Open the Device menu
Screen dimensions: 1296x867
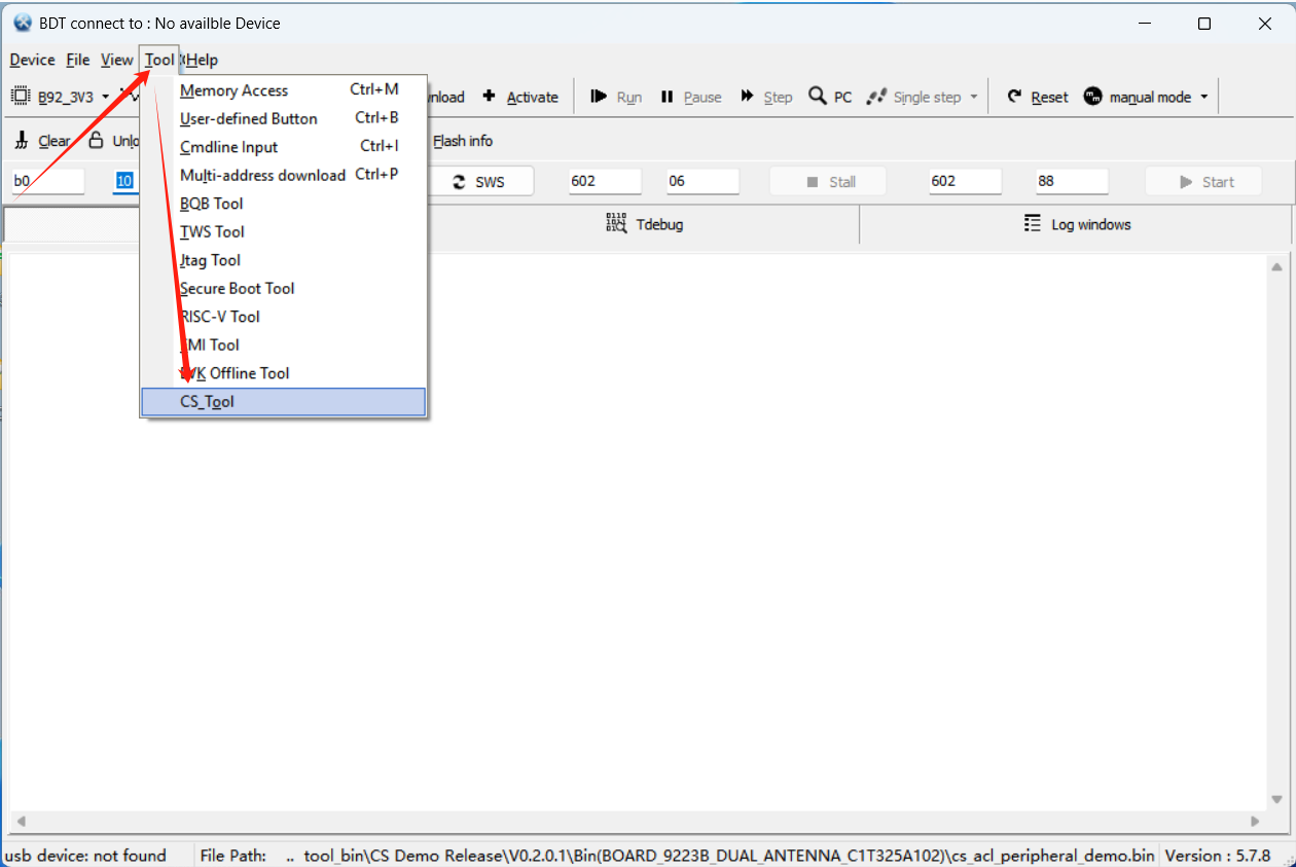click(31, 60)
